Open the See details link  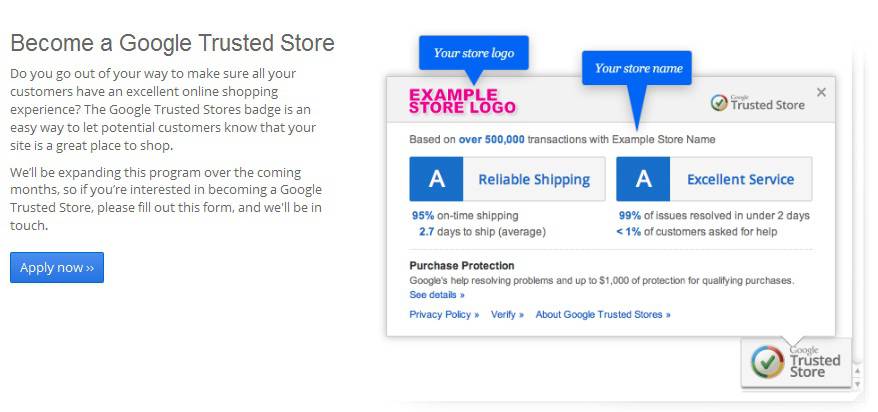click(x=437, y=294)
